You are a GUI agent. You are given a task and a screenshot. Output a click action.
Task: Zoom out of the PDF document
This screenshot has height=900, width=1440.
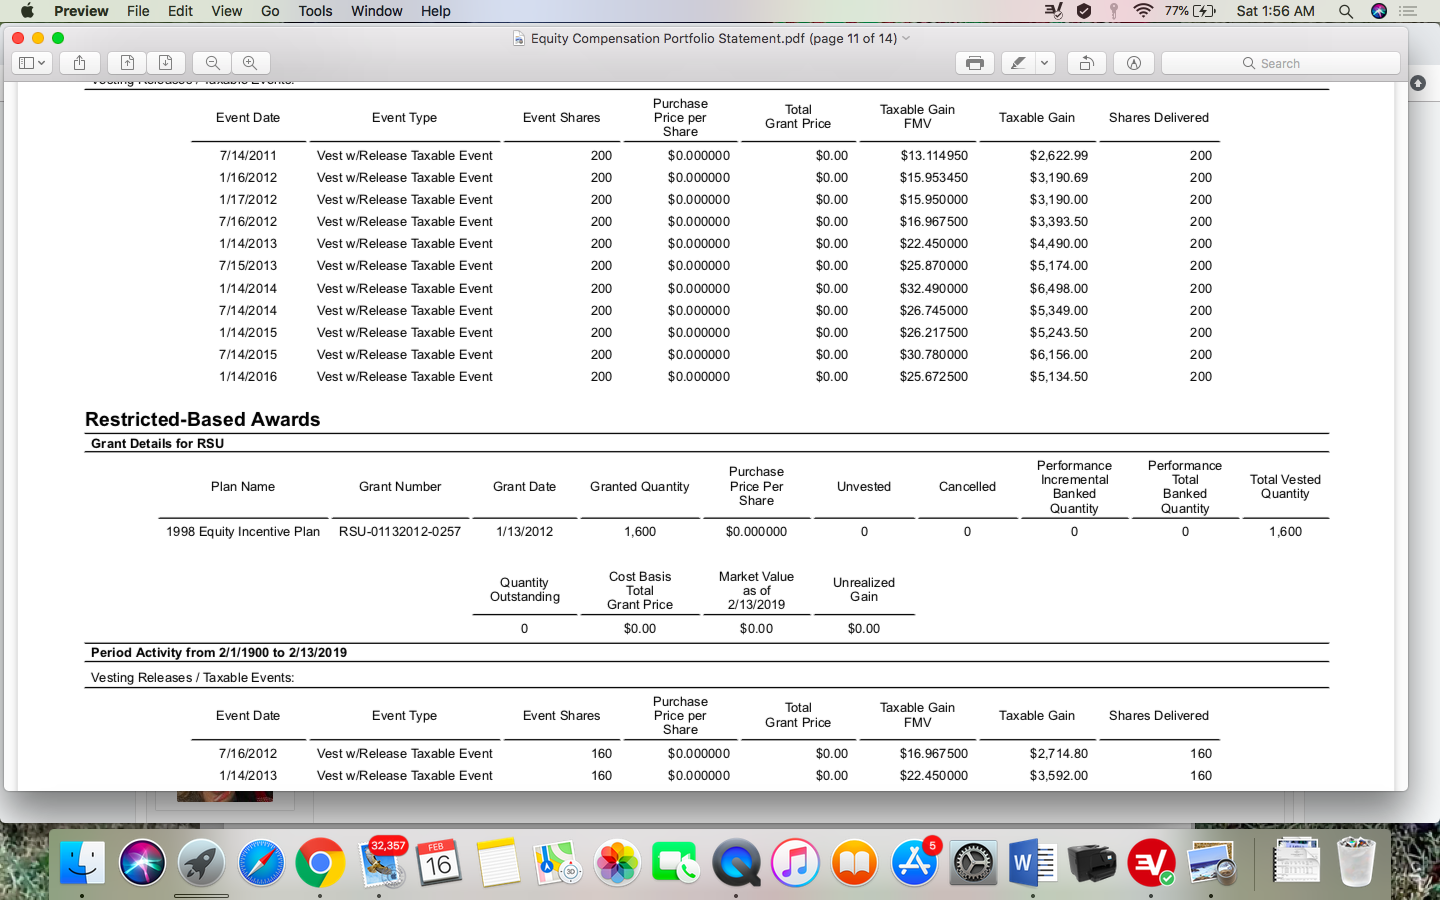212,63
